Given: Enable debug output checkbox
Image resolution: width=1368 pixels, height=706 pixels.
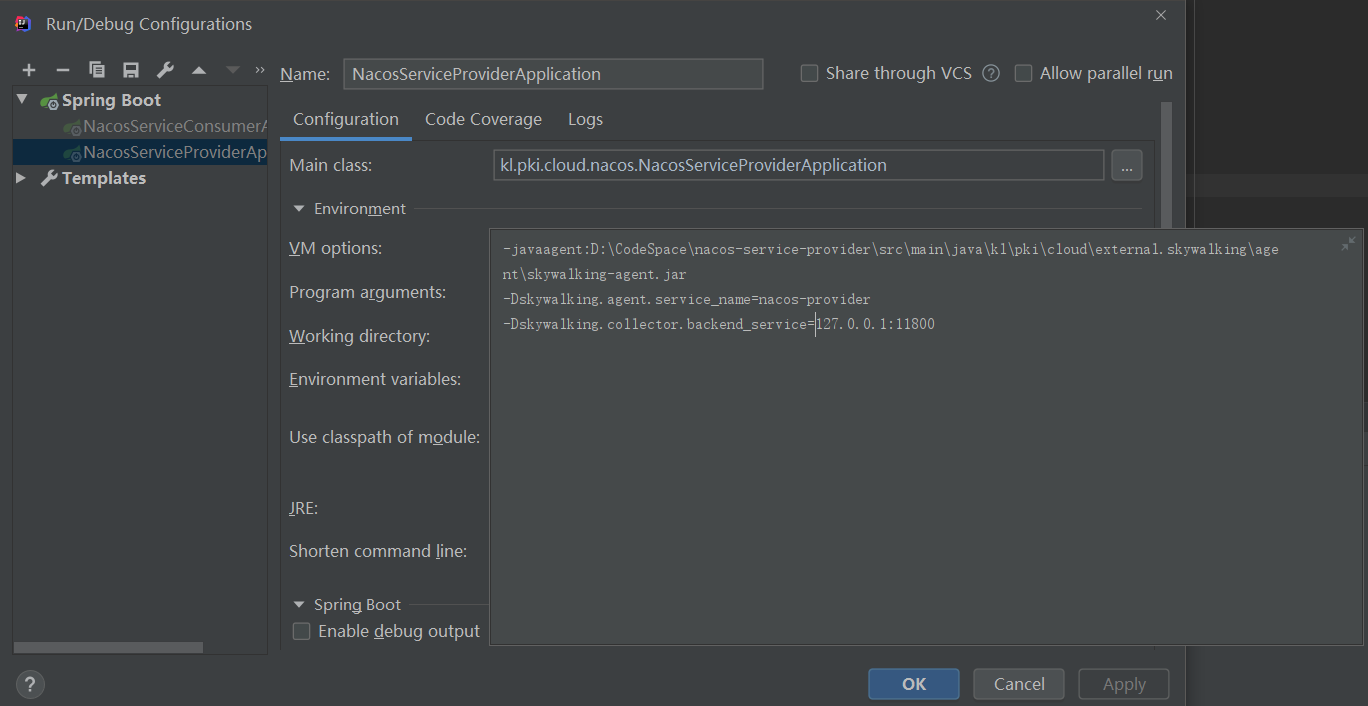Looking at the screenshot, I should 301,631.
